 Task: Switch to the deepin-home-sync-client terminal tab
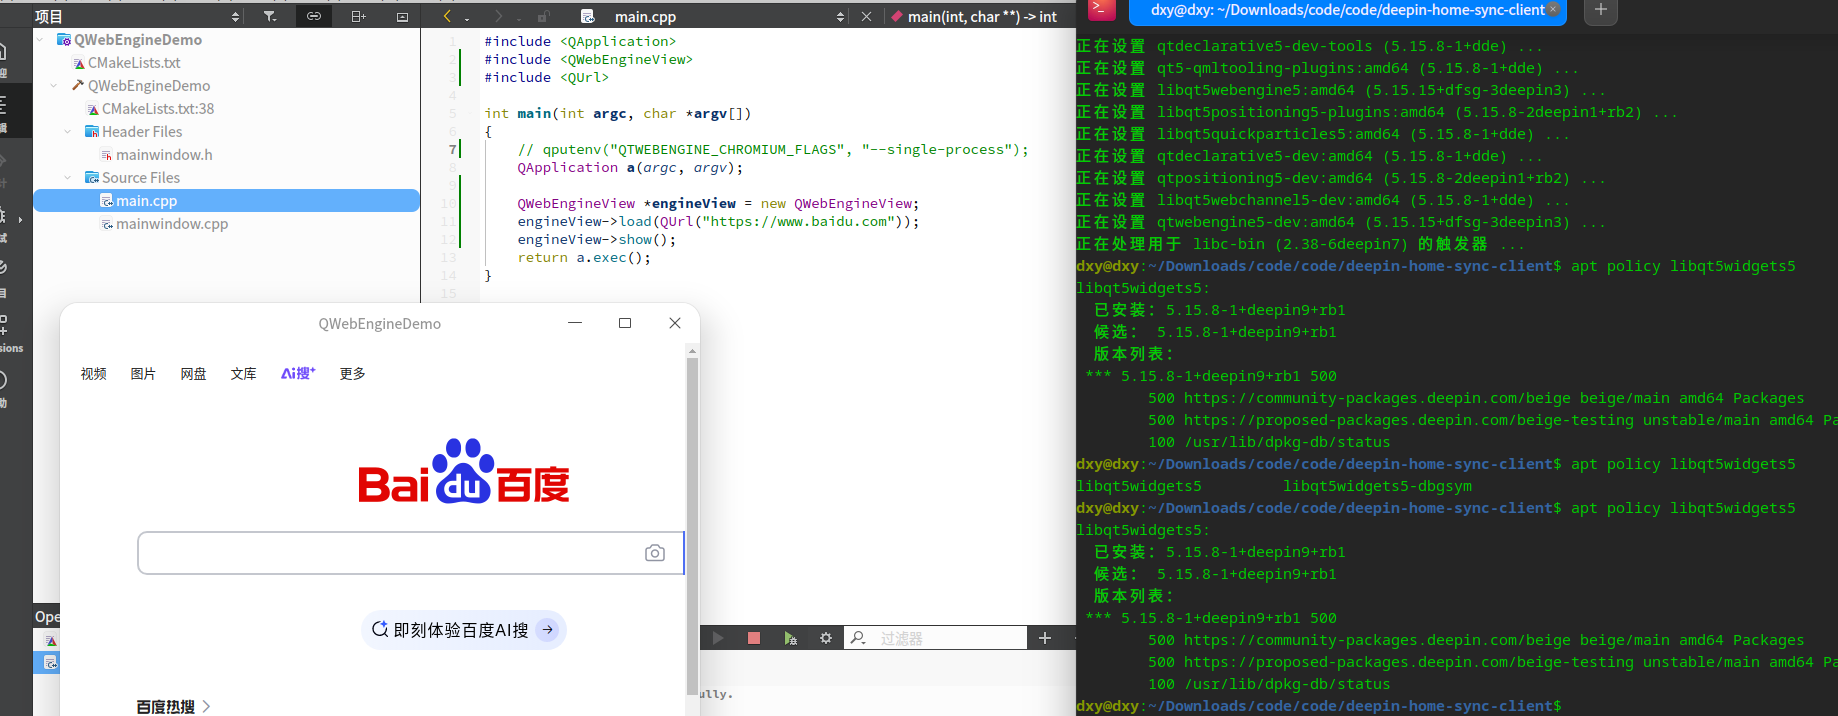[1347, 11]
